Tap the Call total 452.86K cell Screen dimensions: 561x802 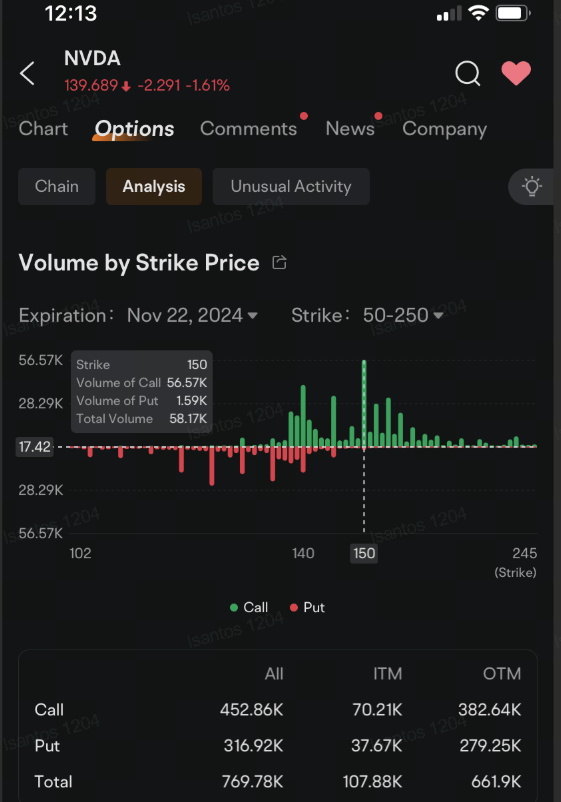[x=252, y=709]
